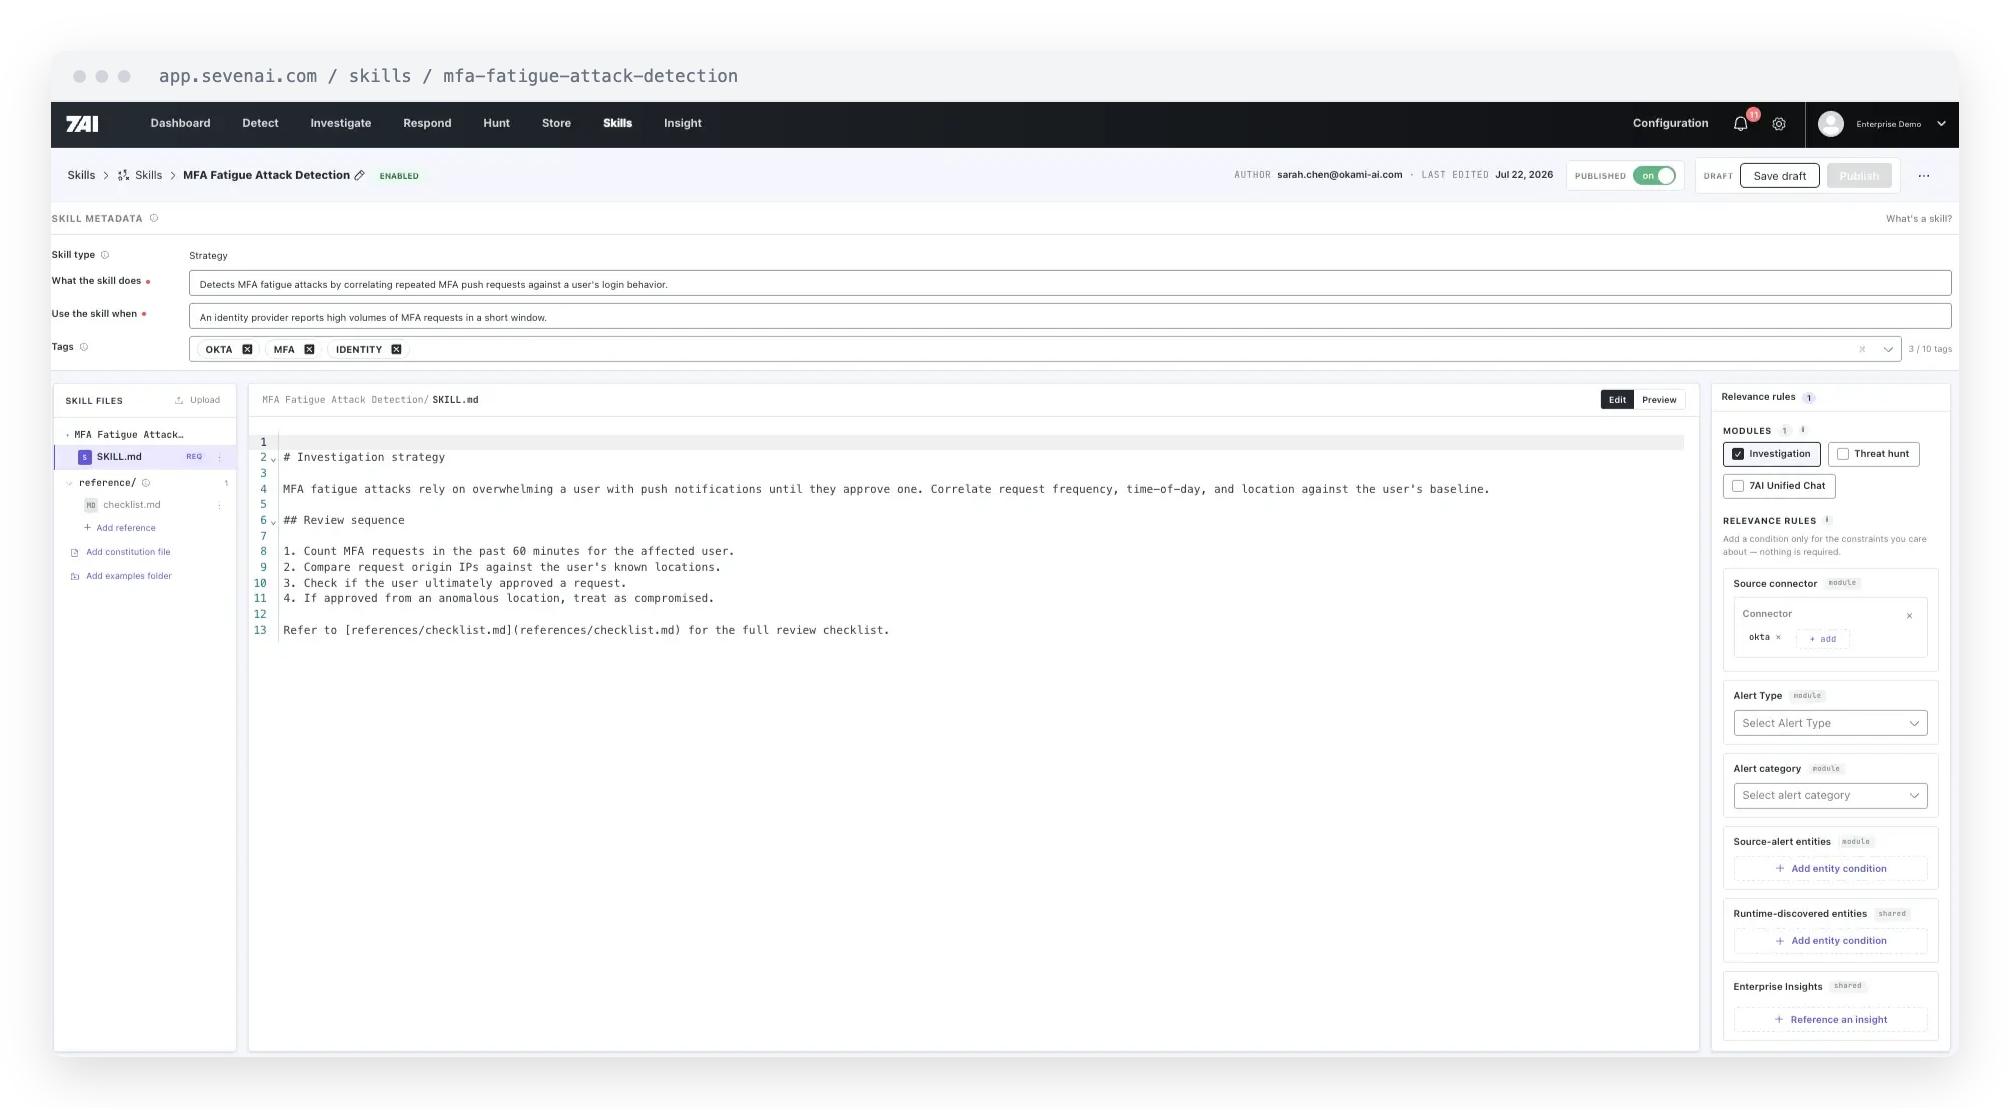The image size is (2010, 1108).
Task: Remove the MFA tag
Action: point(309,350)
